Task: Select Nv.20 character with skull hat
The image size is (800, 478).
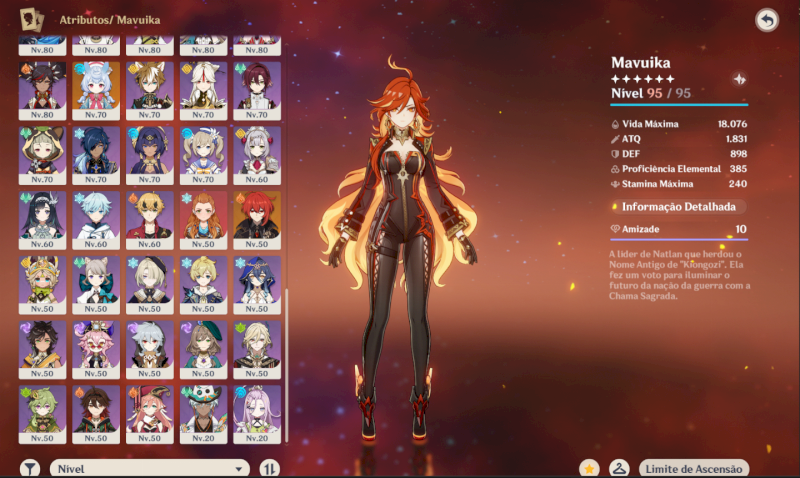Action: pyautogui.click(x=203, y=415)
